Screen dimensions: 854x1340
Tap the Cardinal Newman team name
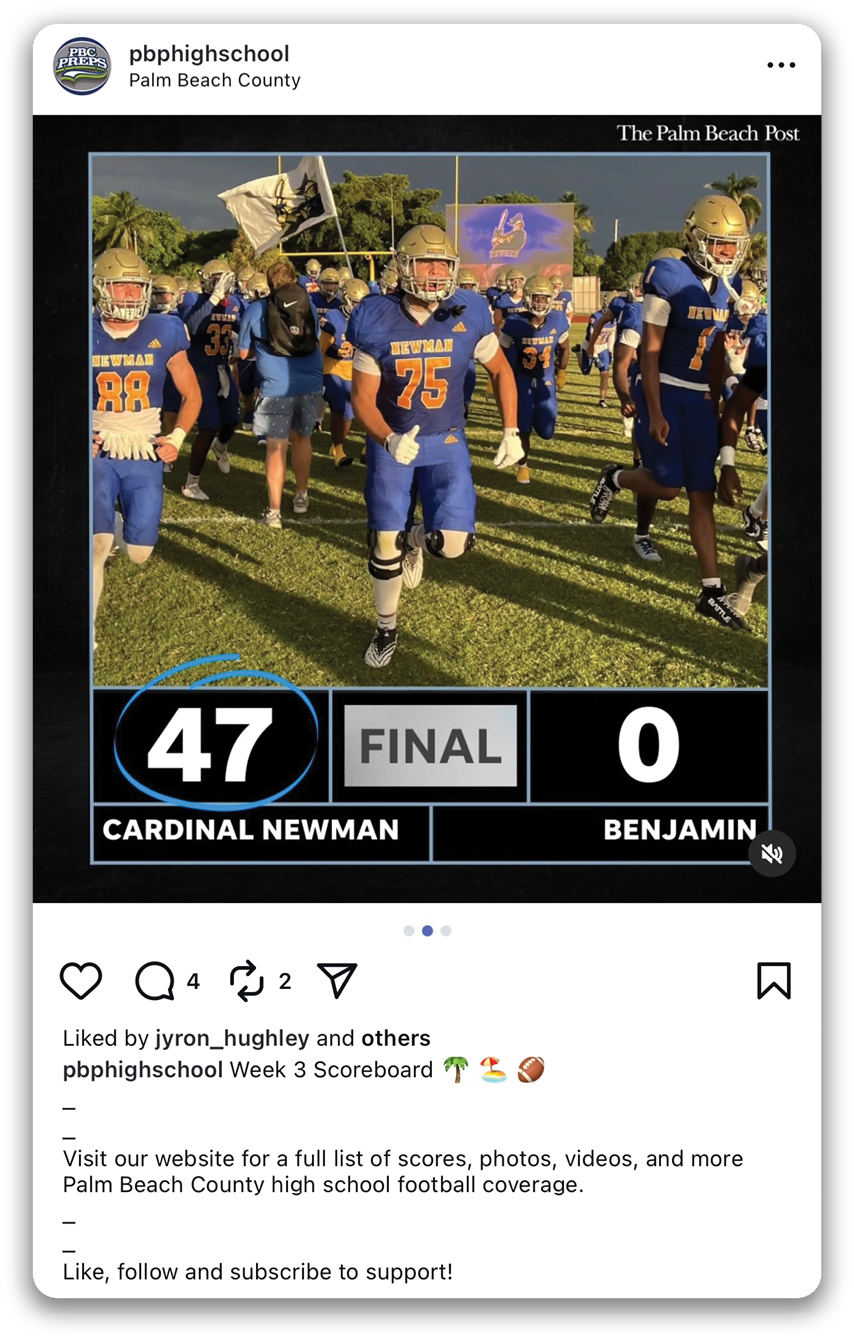tap(251, 829)
